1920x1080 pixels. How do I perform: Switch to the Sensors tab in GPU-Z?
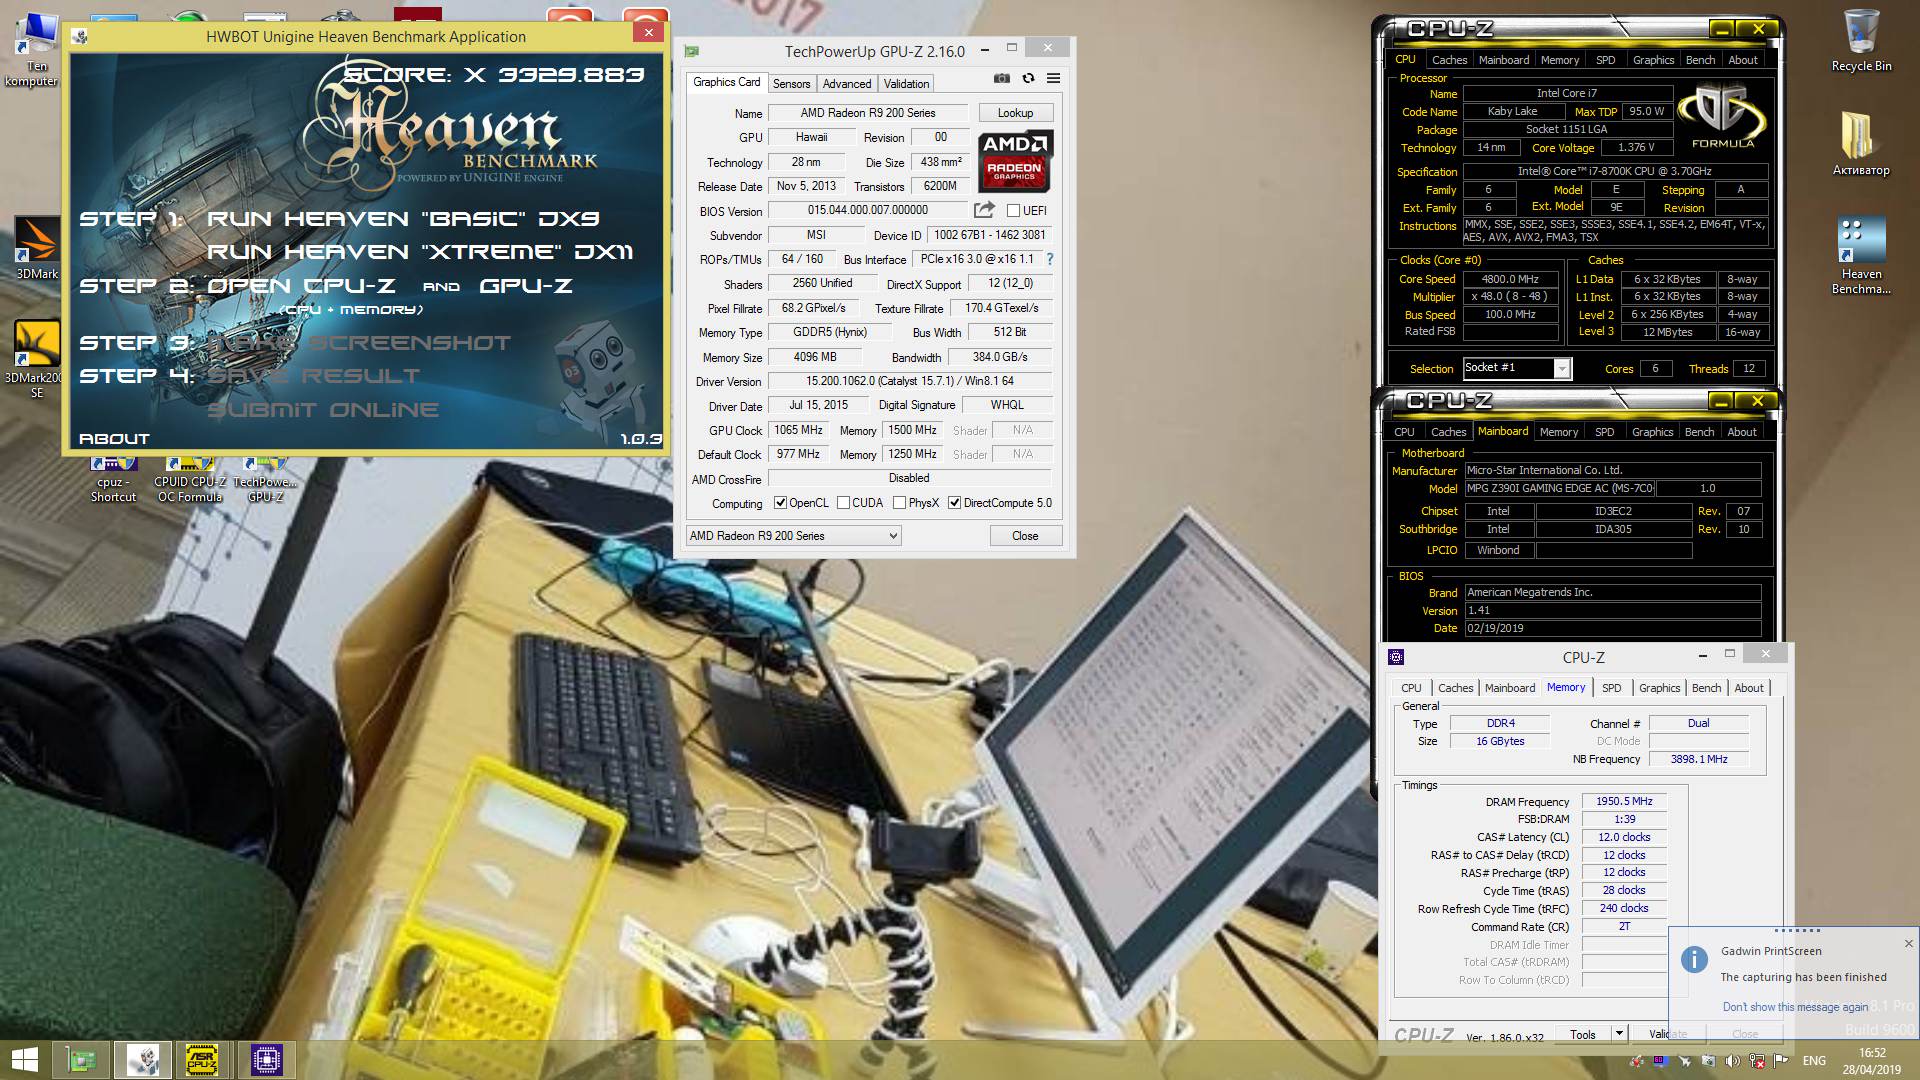[791, 84]
